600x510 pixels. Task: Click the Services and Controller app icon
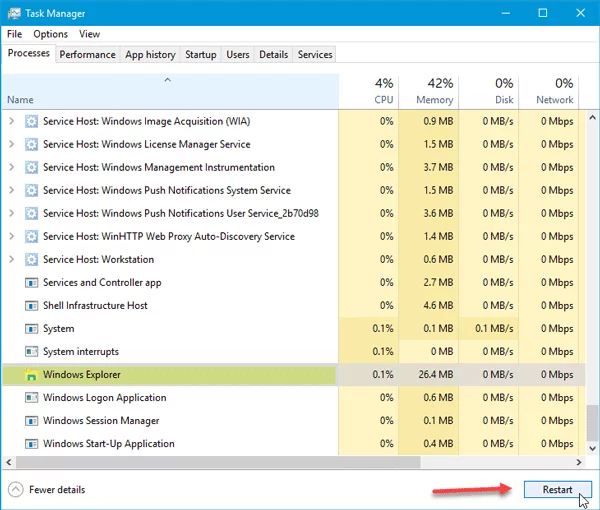point(31,283)
